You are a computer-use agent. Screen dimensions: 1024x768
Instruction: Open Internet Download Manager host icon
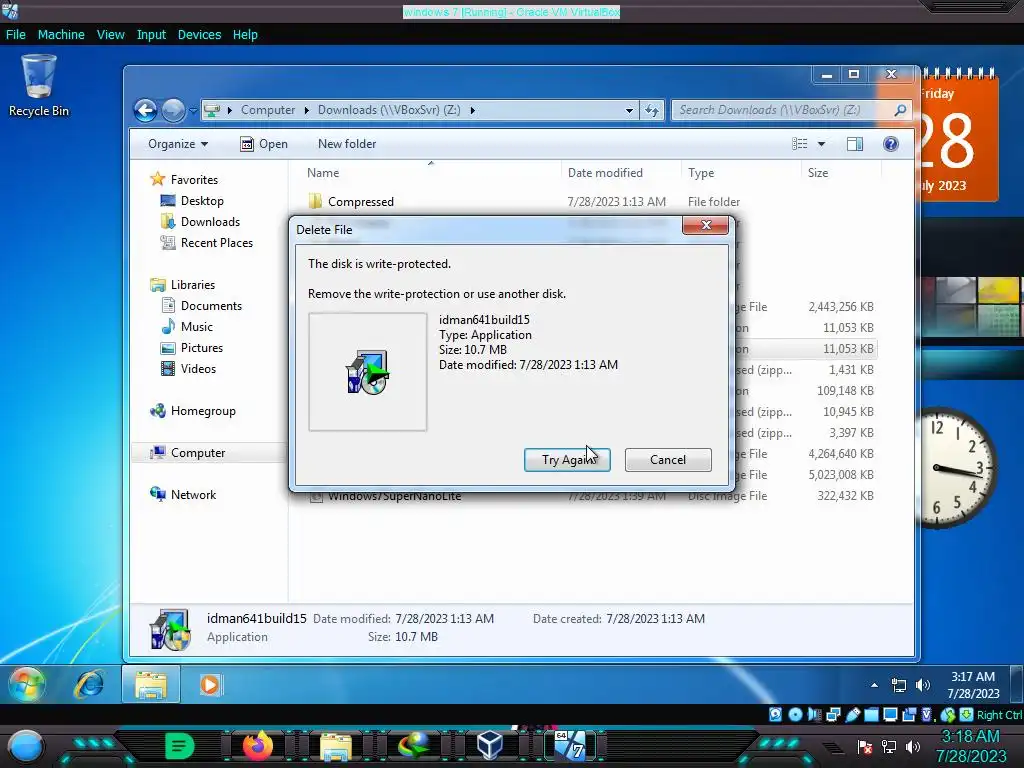(414, 746)
